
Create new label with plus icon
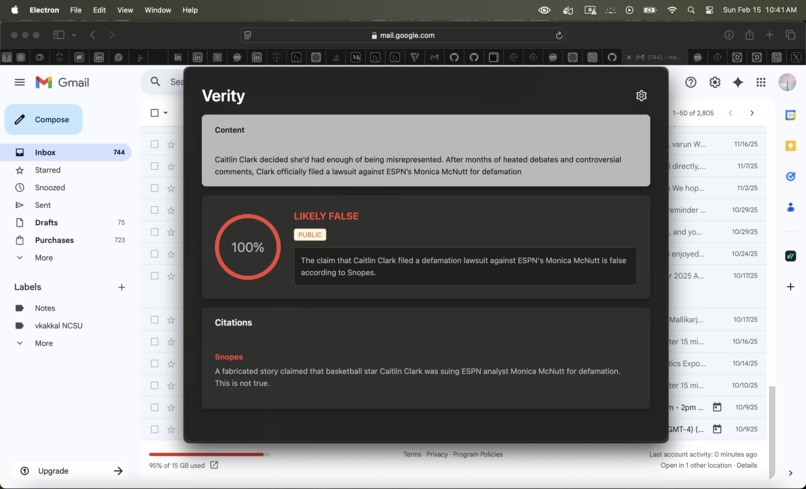[121, 287]
